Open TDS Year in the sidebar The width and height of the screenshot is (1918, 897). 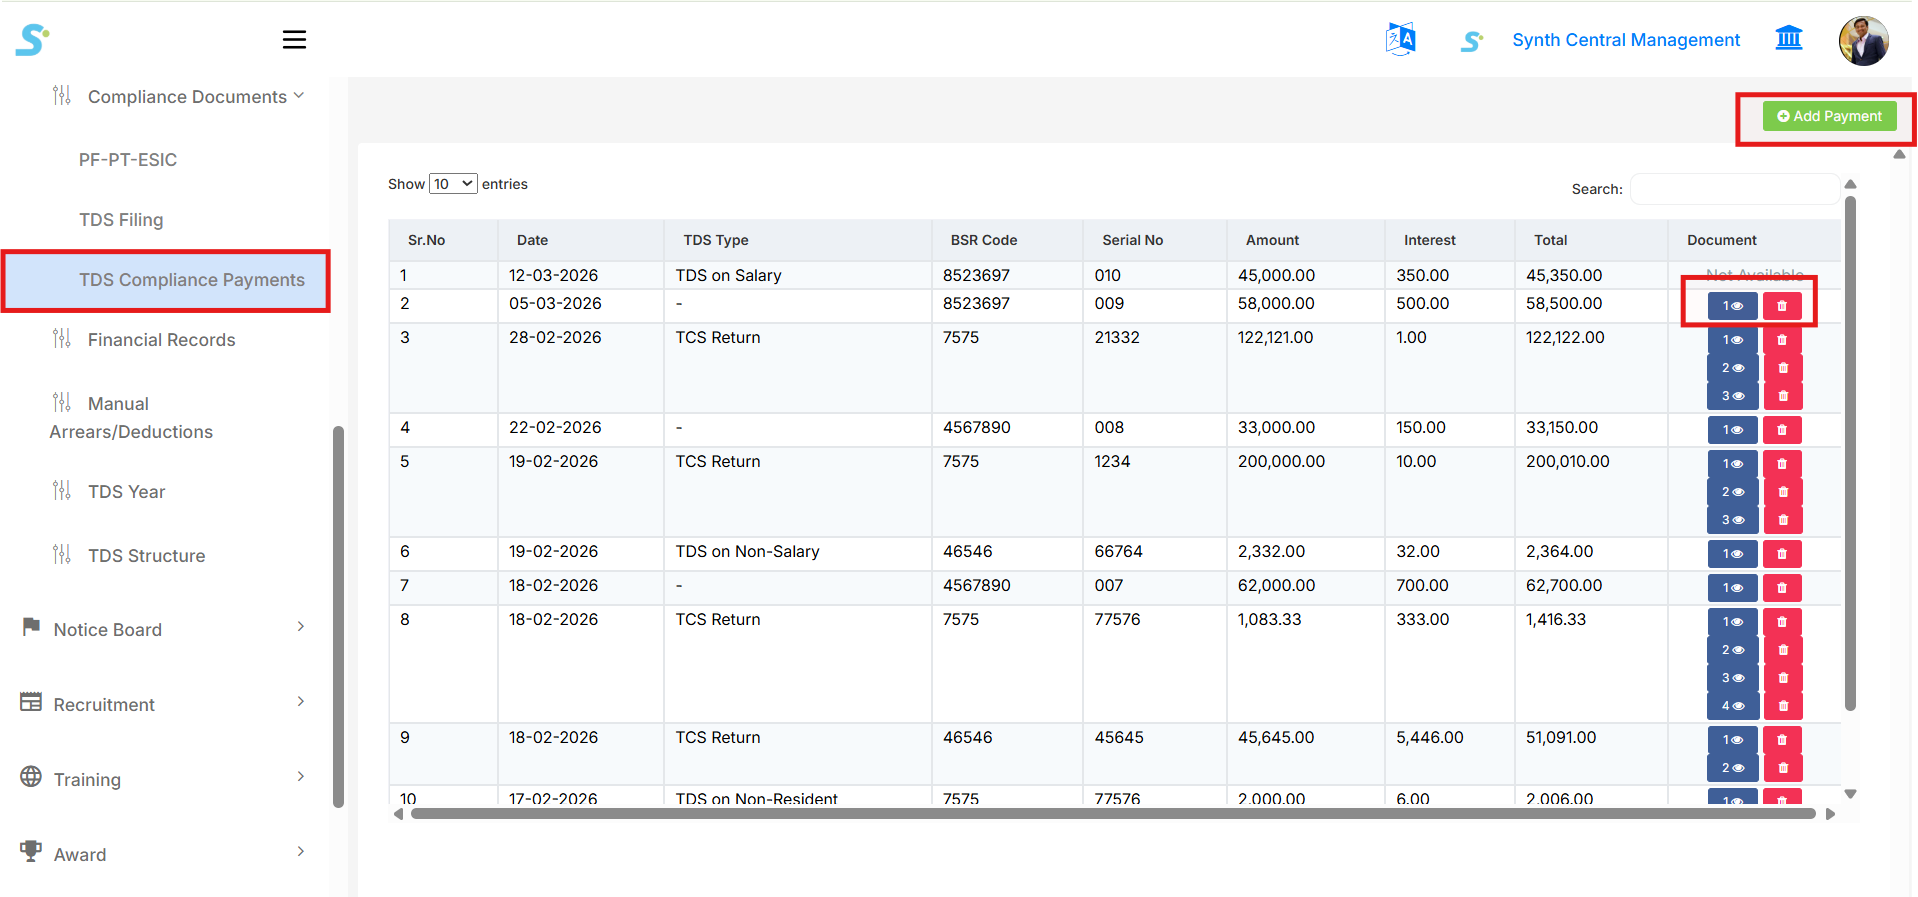tap(126, 492)
